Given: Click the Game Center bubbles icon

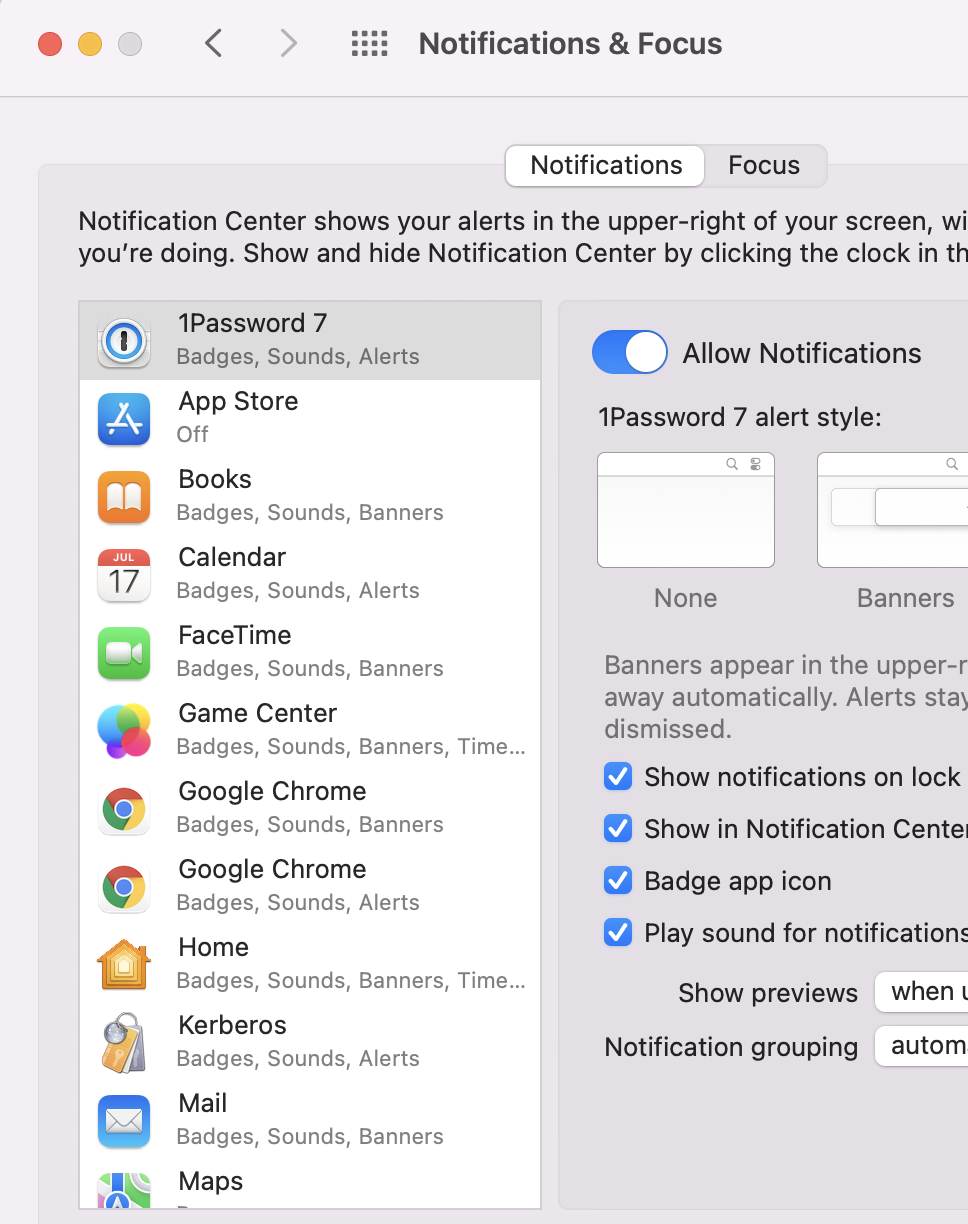Looking at the screenshot, I should 124,731.
